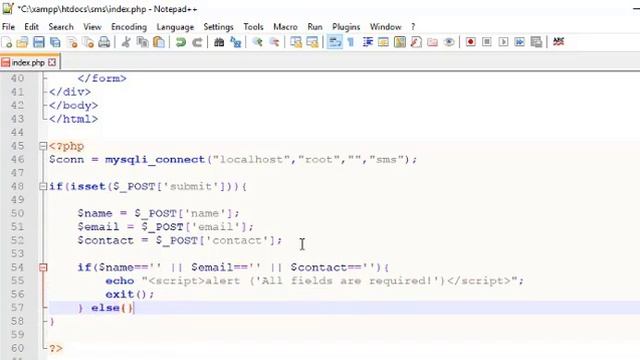Click the ABC spell-check icon
This screenshot has height=360, width=640.
[558, 42]
